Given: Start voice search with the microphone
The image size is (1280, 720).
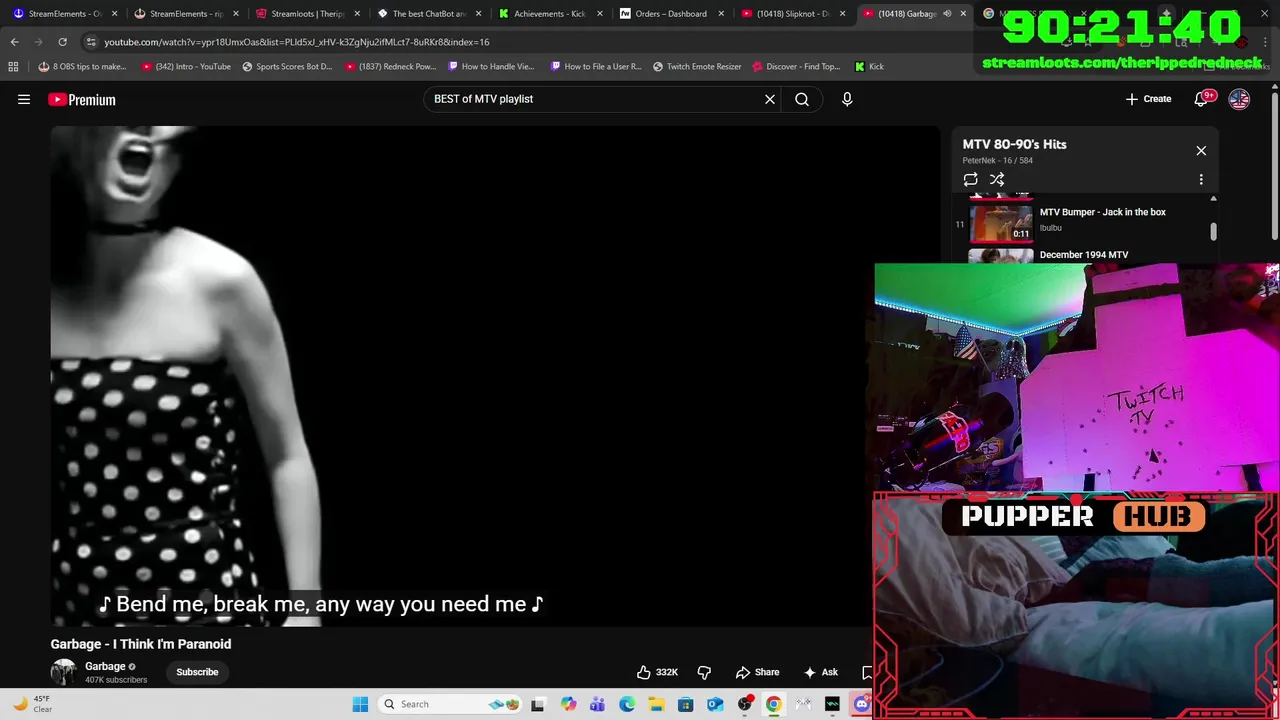Looking at the screenshot, I should [847, 99].
